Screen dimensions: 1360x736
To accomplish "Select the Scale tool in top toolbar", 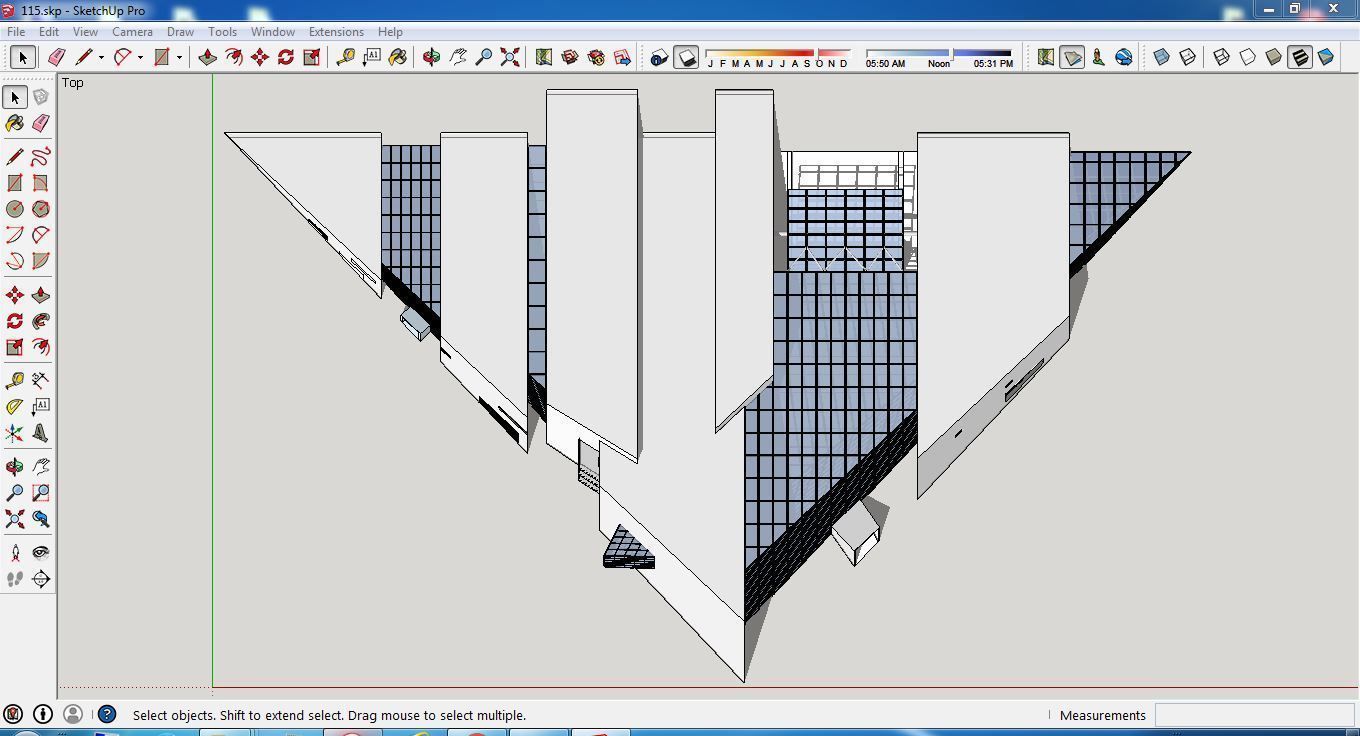I will coord(312,58).
